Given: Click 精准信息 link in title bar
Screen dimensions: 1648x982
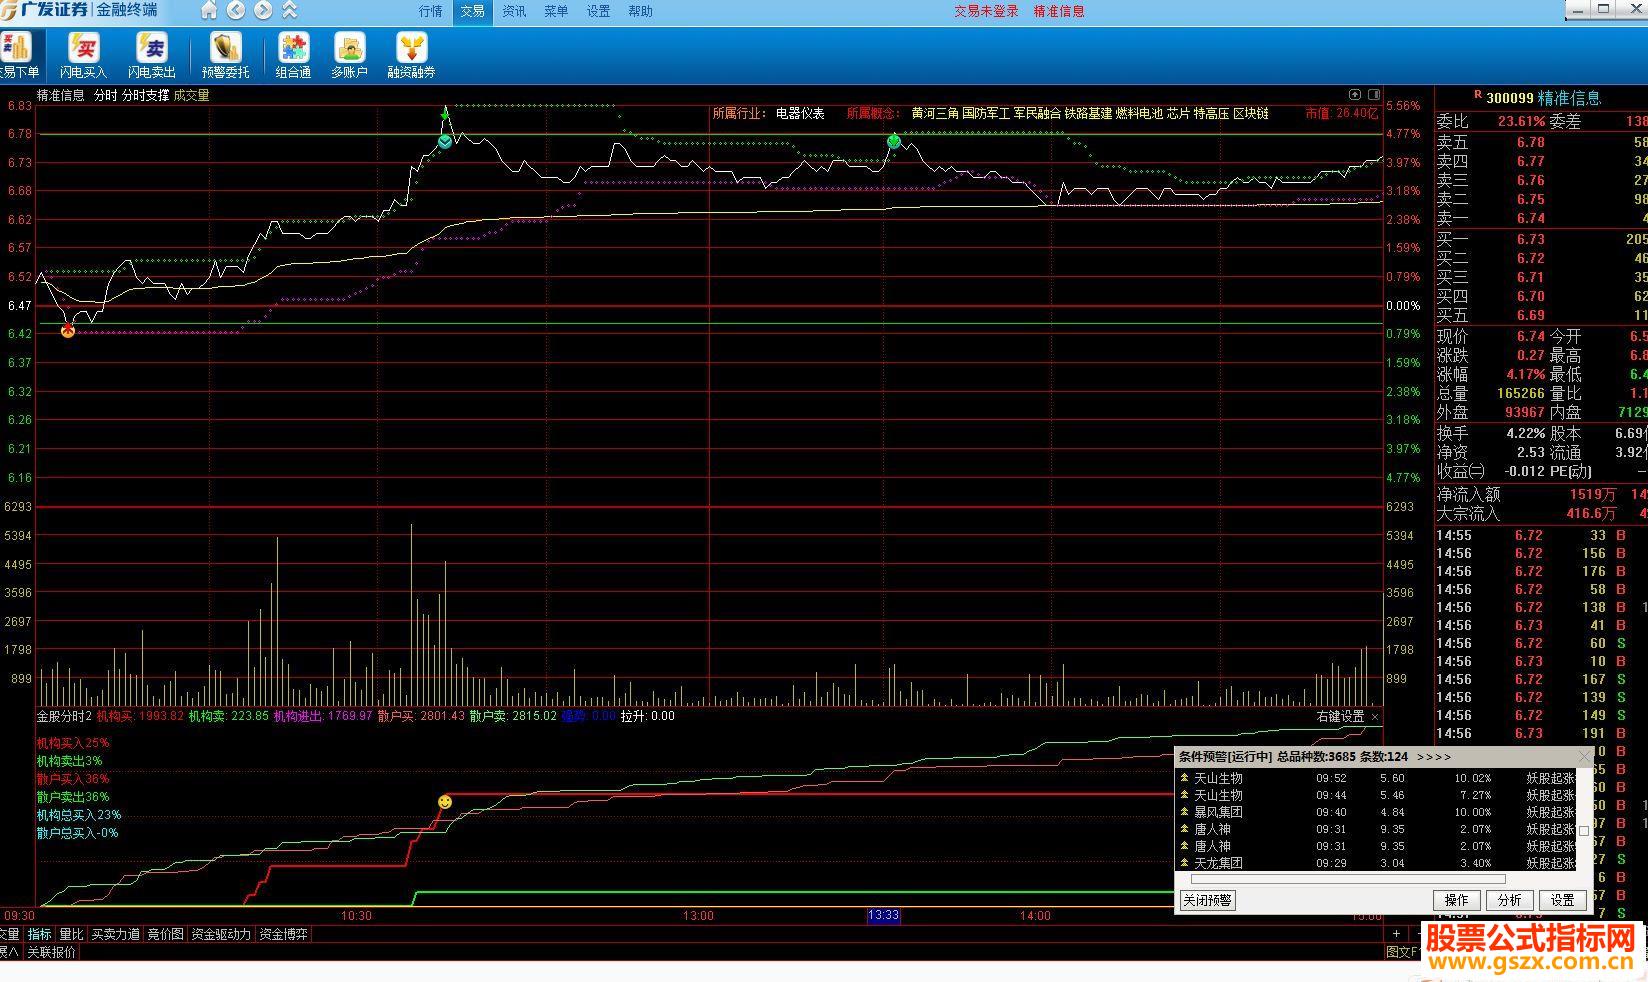Looking at the screenshot, I should coord(1059,11).
